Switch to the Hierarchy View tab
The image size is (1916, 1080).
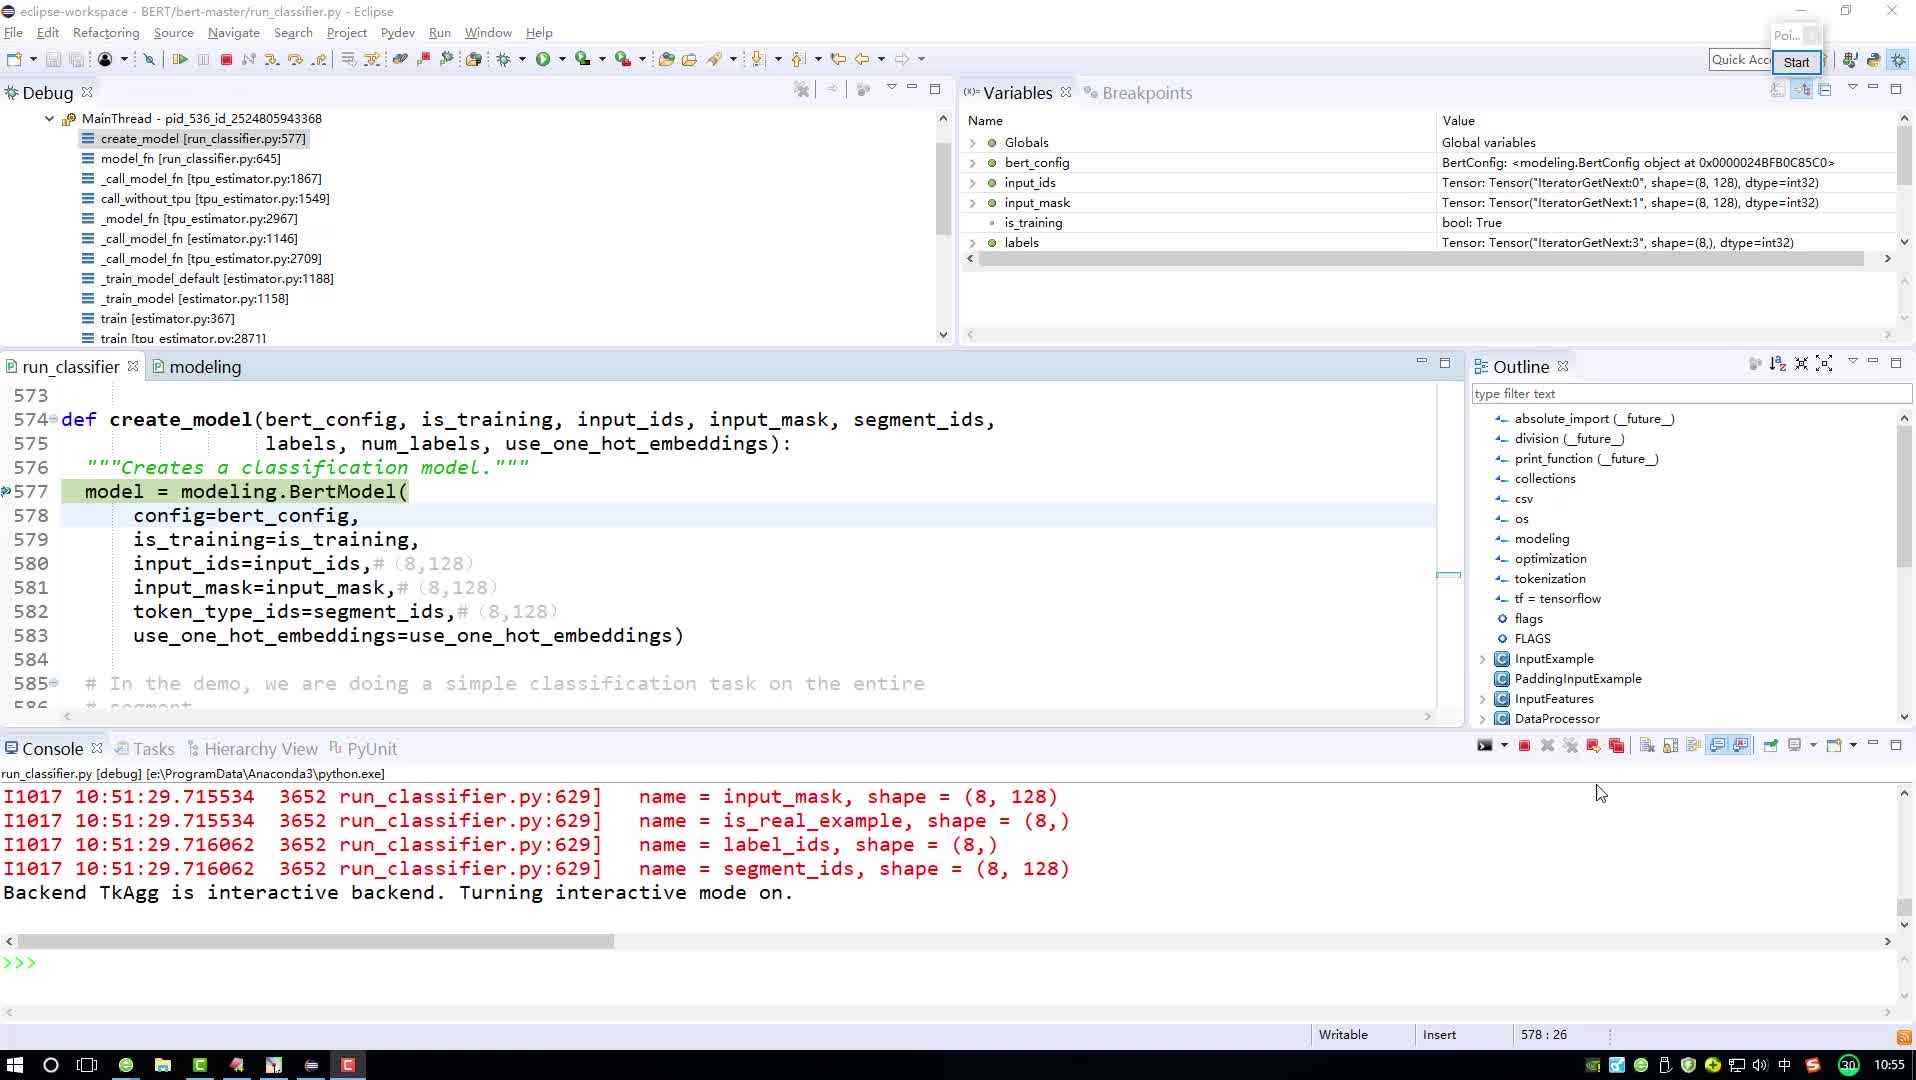click(253, 749)
